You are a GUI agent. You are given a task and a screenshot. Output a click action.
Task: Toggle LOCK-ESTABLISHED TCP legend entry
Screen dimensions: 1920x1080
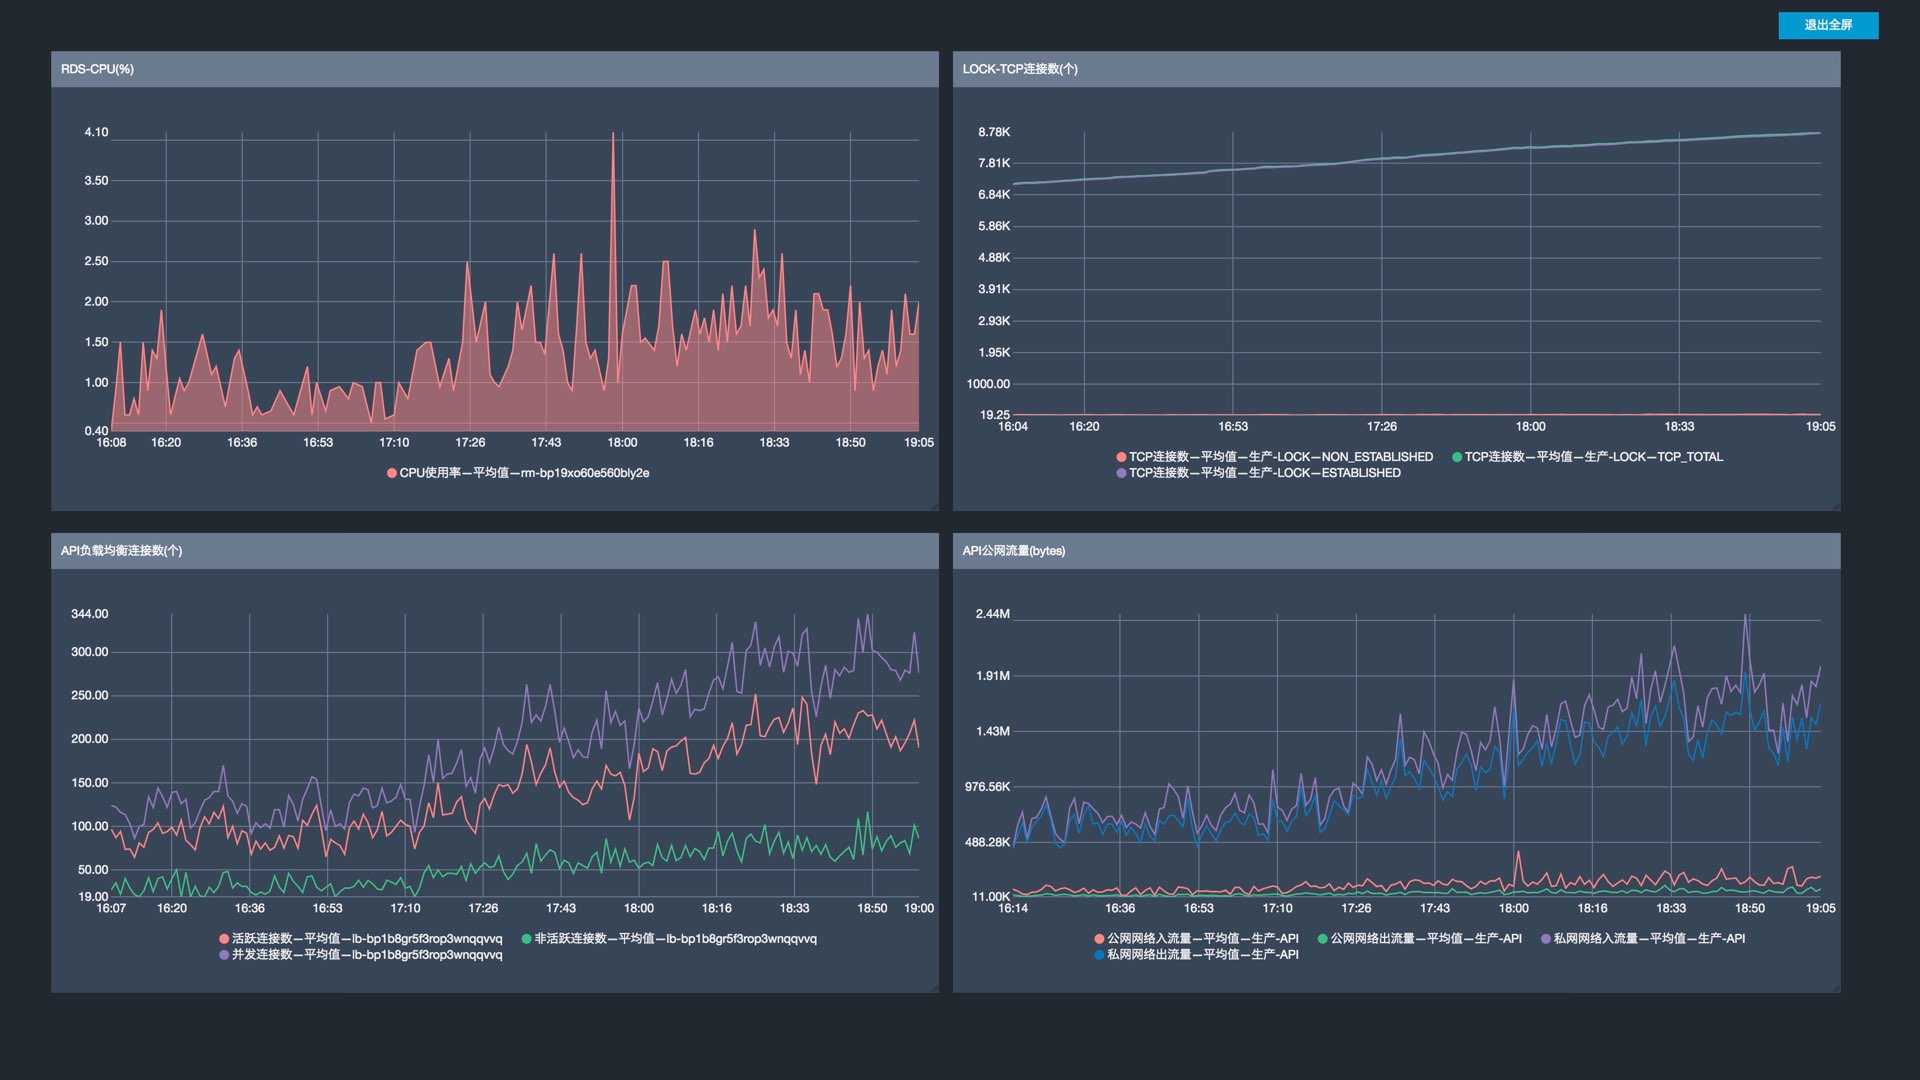(1258, 473)
